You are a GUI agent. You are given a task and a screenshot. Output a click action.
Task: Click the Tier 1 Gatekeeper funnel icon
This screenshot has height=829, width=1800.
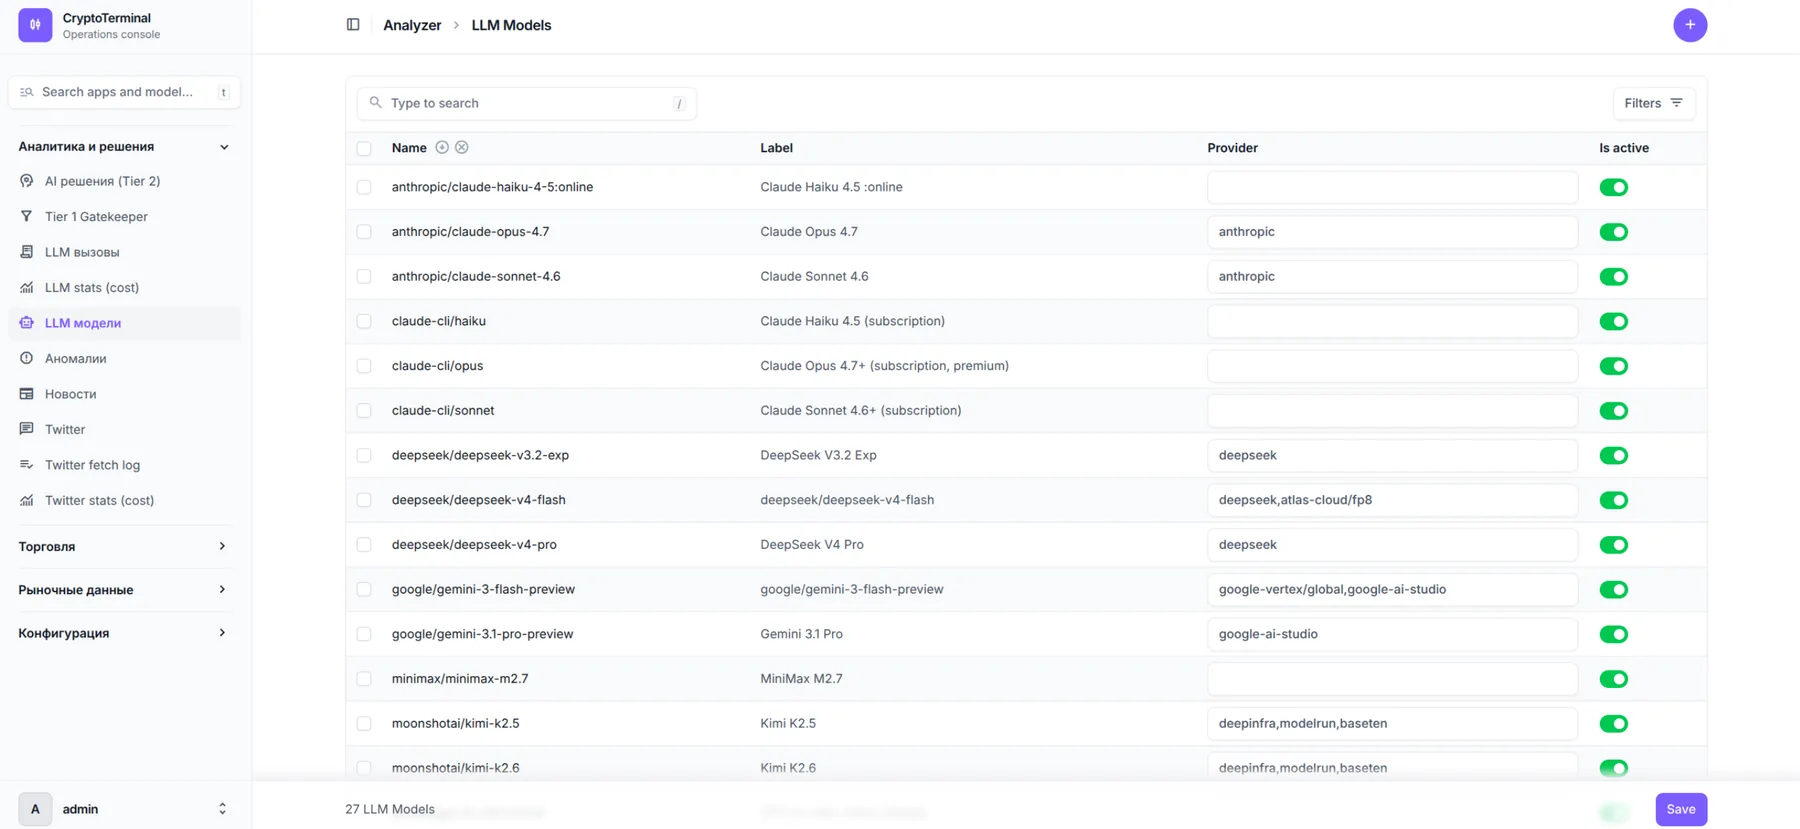coord(27,216)
